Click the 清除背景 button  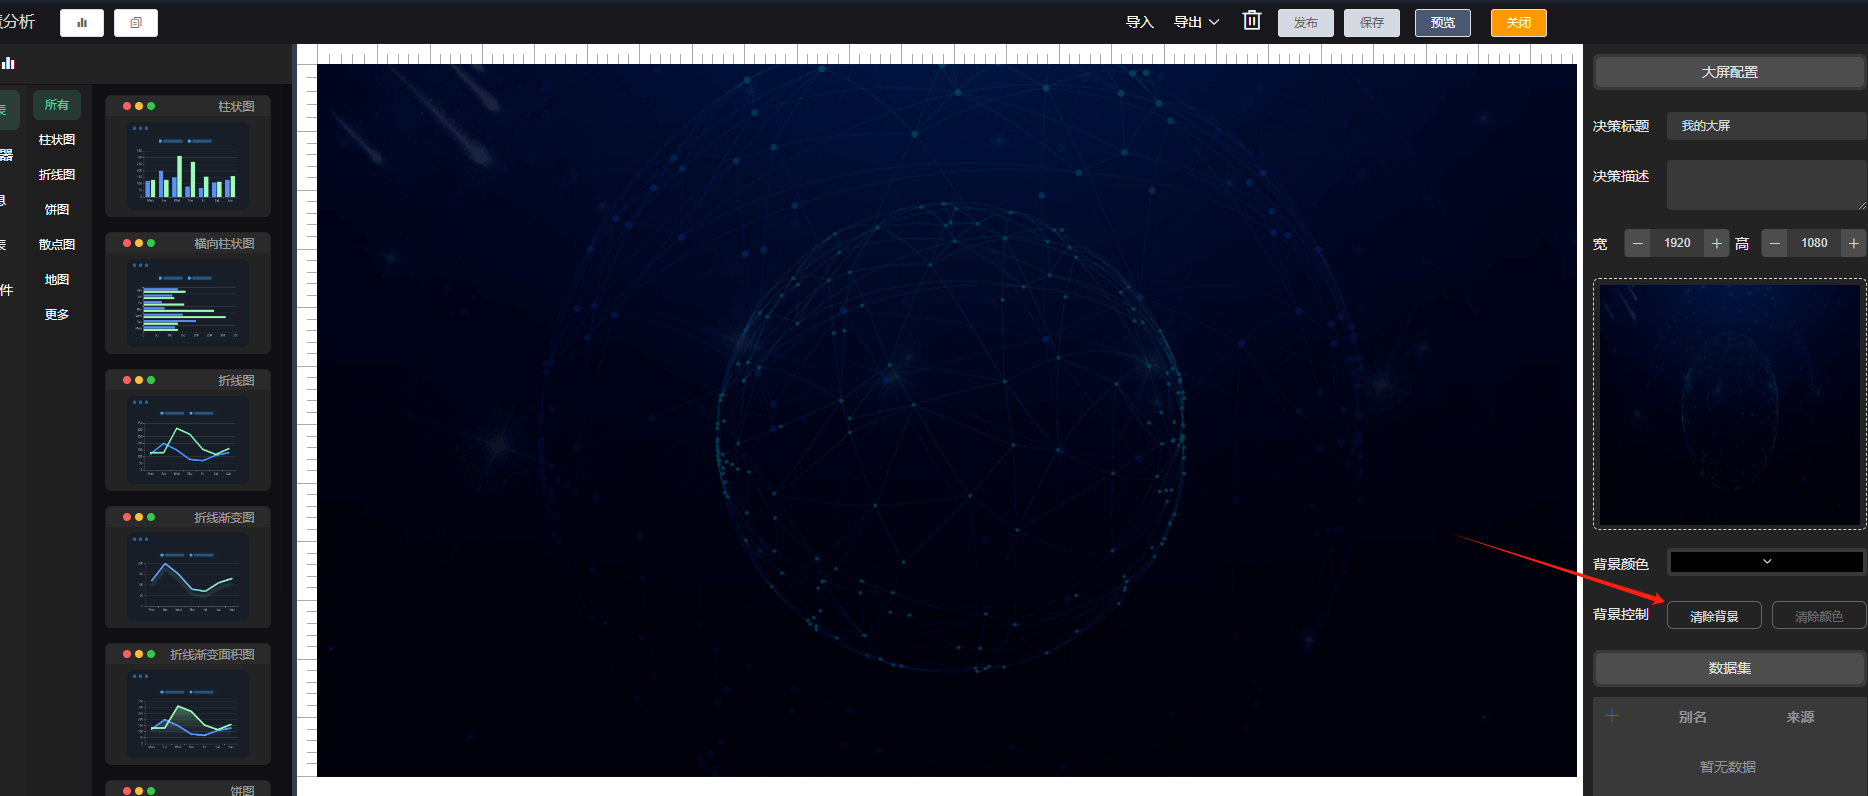(x=1714, y=616)
